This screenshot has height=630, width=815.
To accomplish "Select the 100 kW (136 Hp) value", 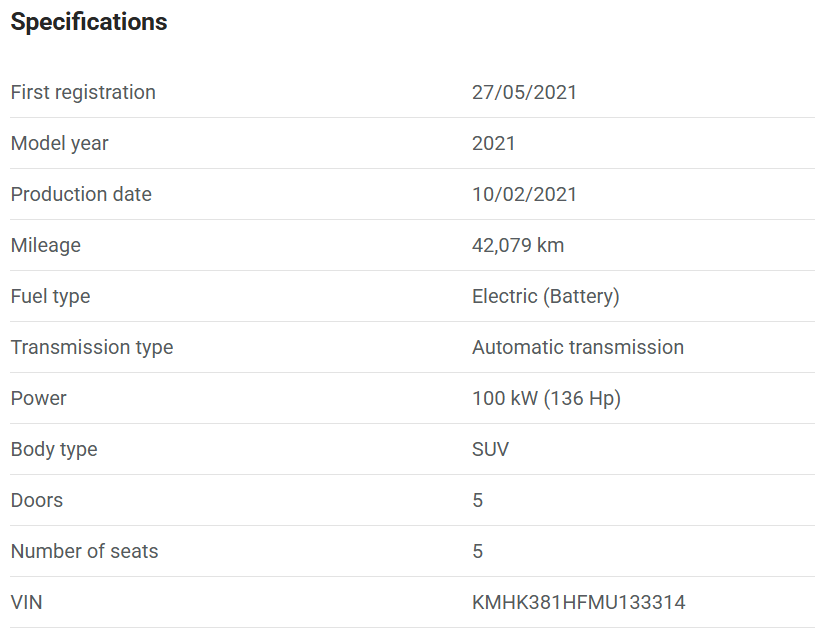I will tap(546, 398).
